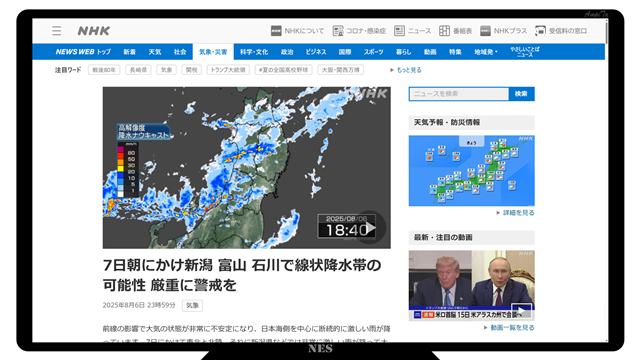Open the Japan weather forecast map thumbnail
Image resolution: width=640 pixels, height=360 pixels.
tap(471, 171)
